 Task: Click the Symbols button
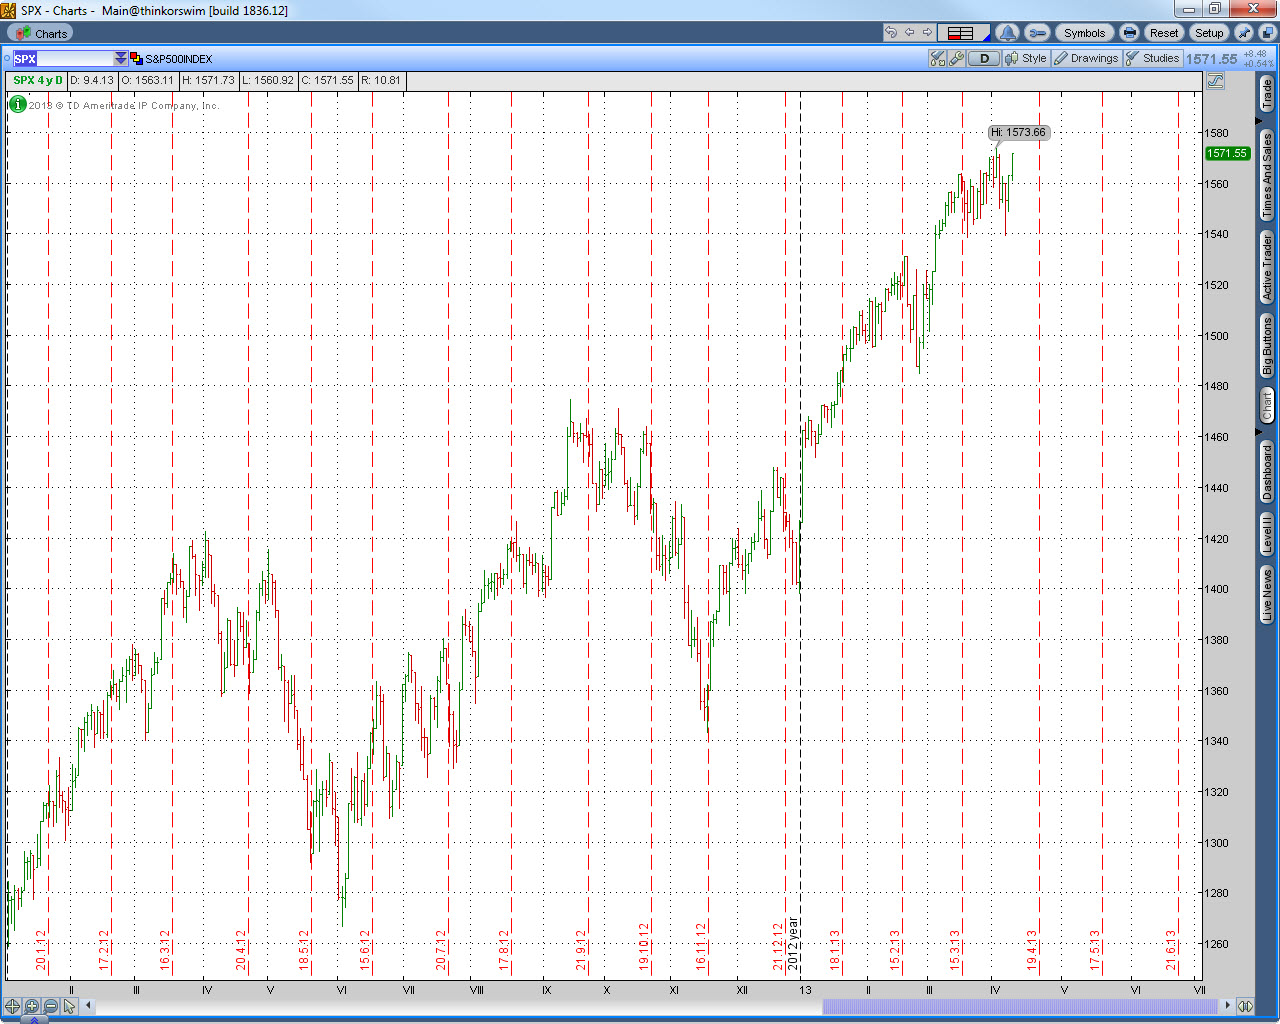pos(1085,33)
